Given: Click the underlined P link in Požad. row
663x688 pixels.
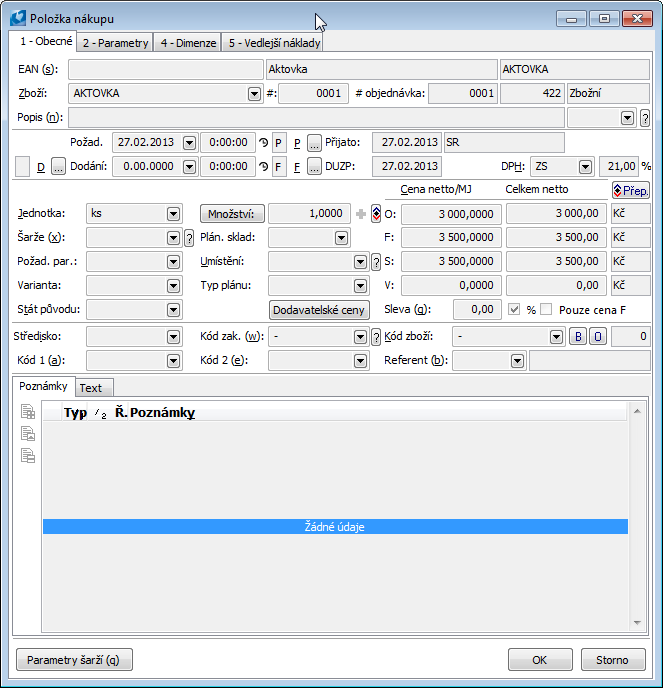Looking at the screenshot, I should click(297, 143).
